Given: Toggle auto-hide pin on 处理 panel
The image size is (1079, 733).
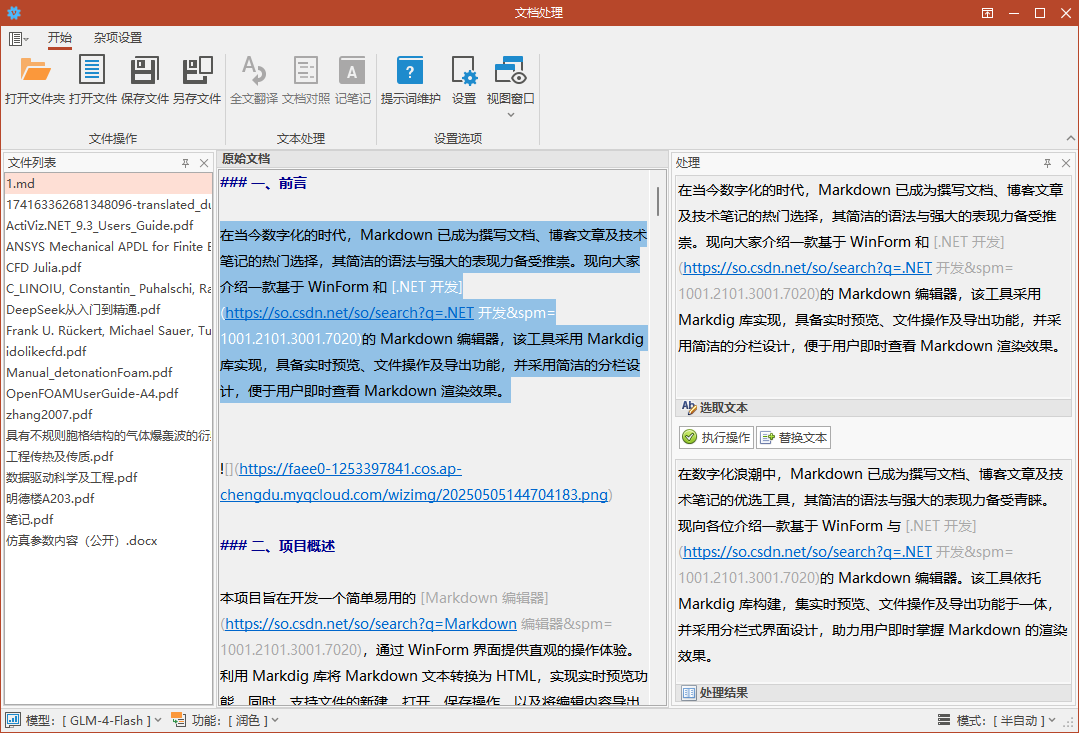Looking at the screenshot, I should pyautogui.click(x=1047, y=163).
